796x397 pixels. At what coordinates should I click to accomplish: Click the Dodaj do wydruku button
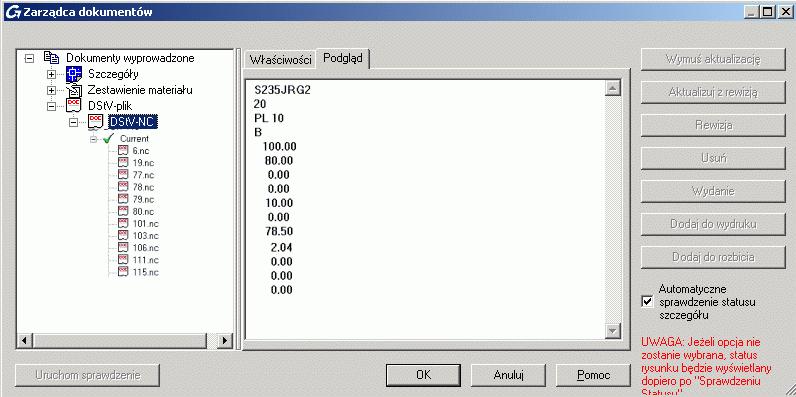pyautogui.click(x=713, y=224)
